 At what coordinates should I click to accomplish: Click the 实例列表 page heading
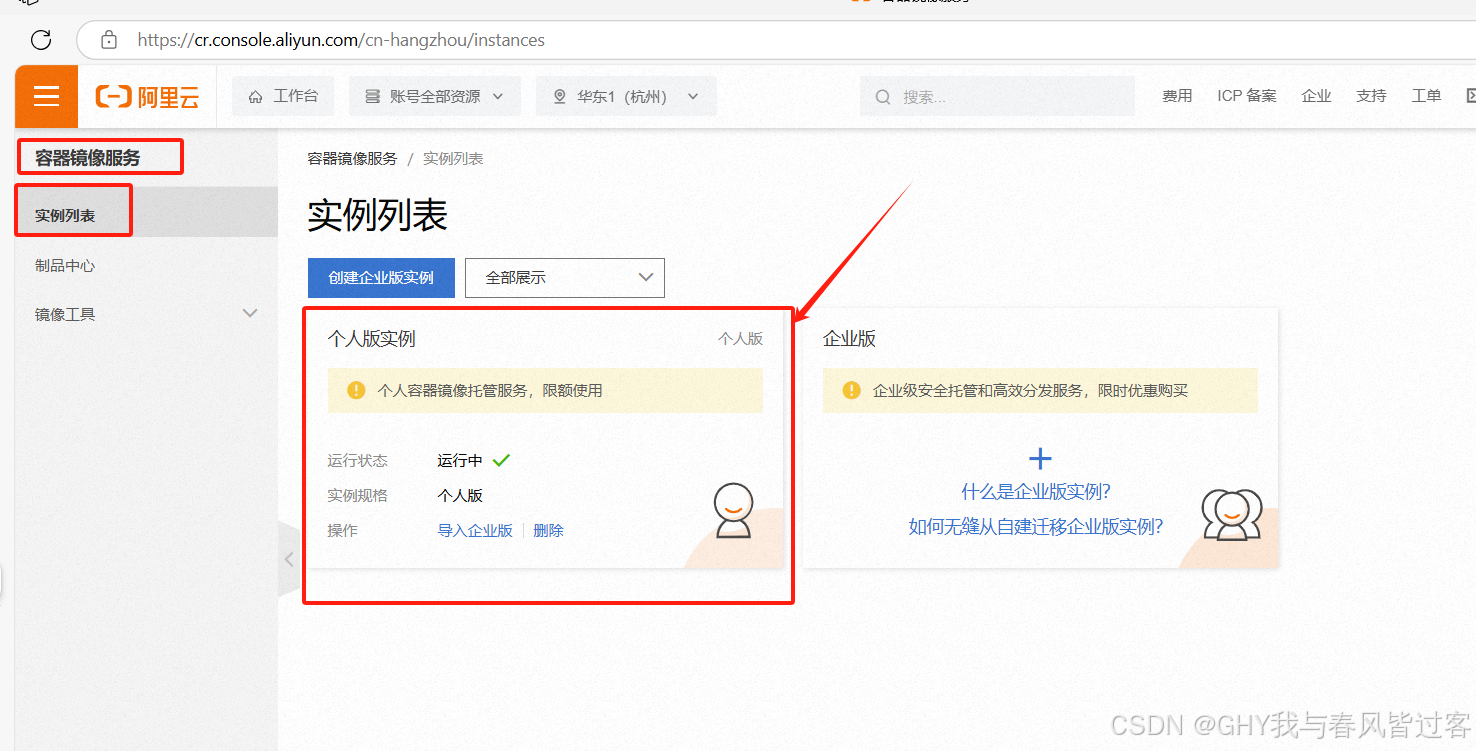click(x=378, y=215)
